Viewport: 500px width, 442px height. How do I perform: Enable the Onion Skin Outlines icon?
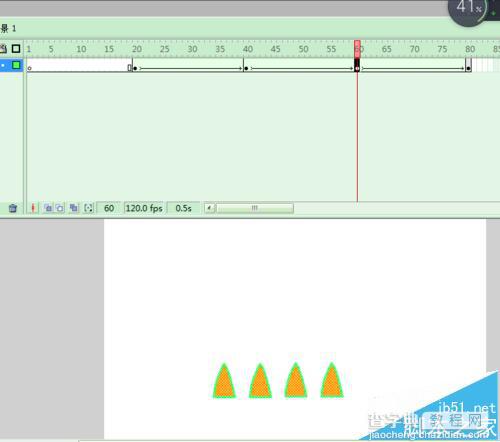point(60,208)
